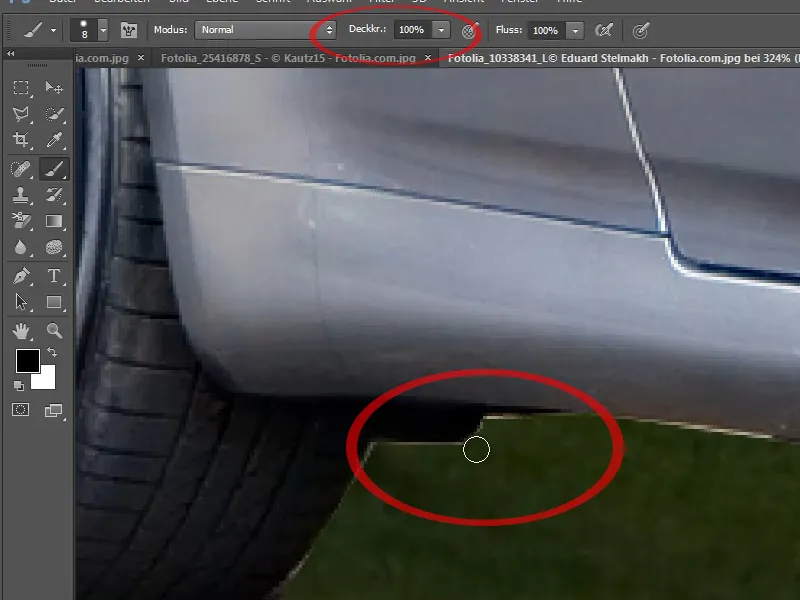Select the Pen tool

21,276
